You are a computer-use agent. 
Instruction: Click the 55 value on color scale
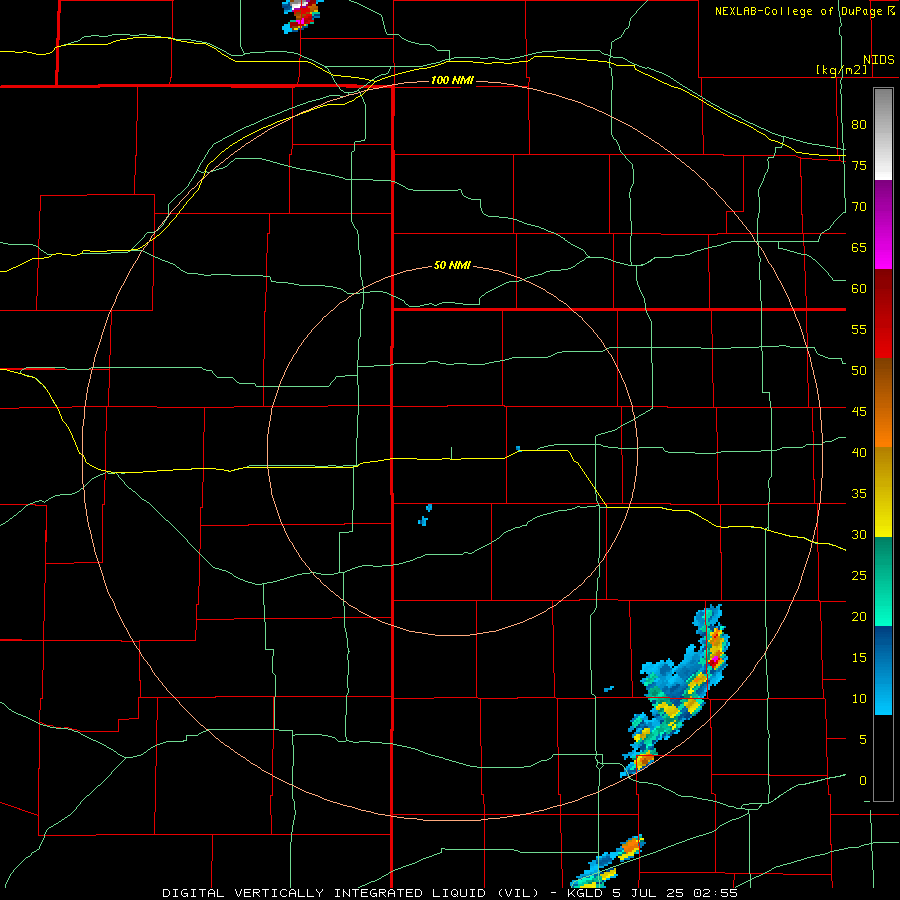coord(859,329)
